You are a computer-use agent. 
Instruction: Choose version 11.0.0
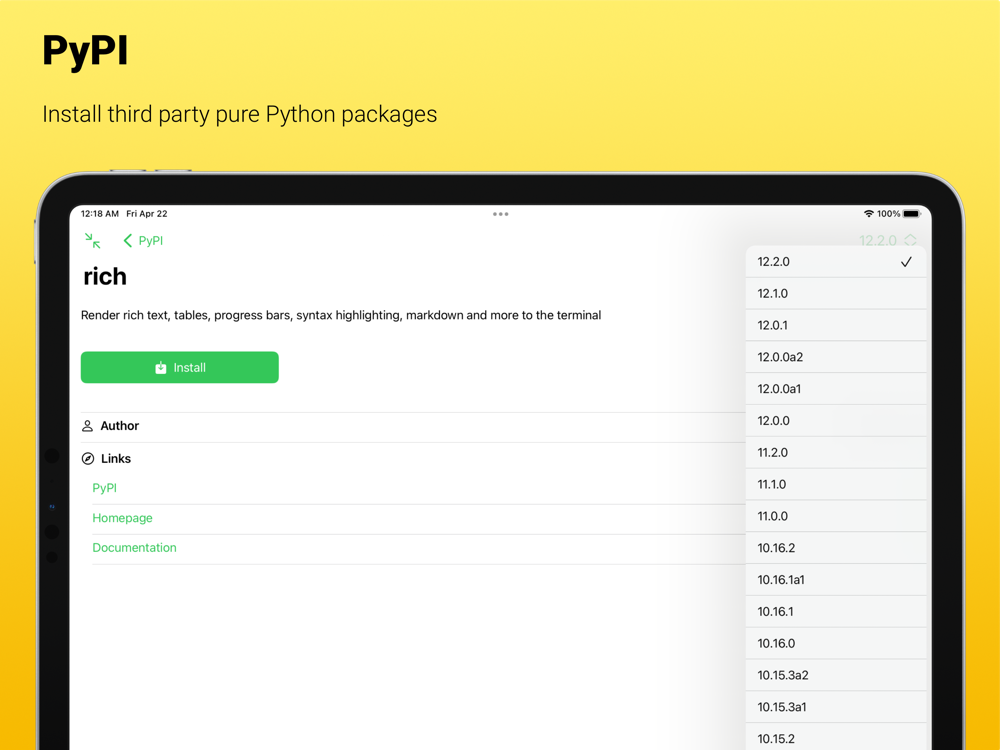[x=835, y=516]
